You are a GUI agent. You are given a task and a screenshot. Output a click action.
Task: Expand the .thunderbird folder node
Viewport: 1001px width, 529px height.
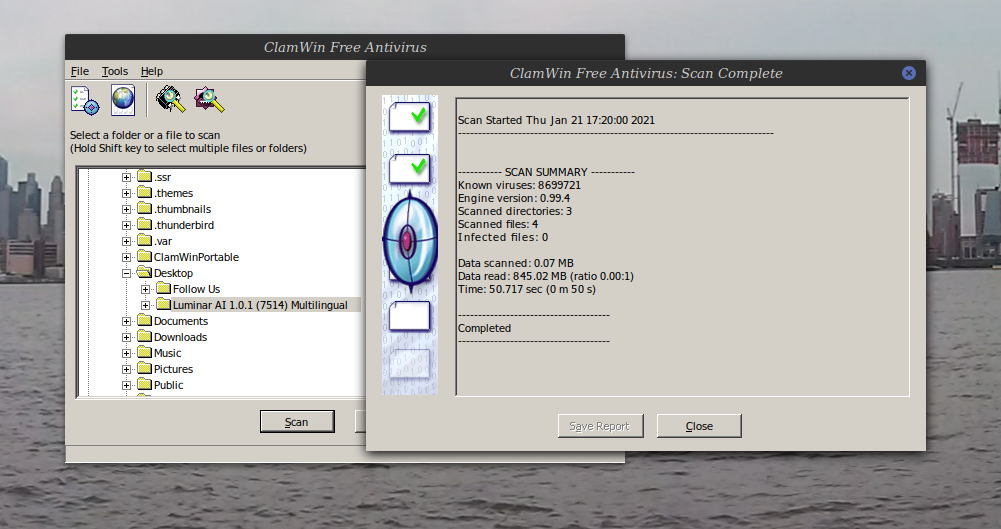point(126,225)
